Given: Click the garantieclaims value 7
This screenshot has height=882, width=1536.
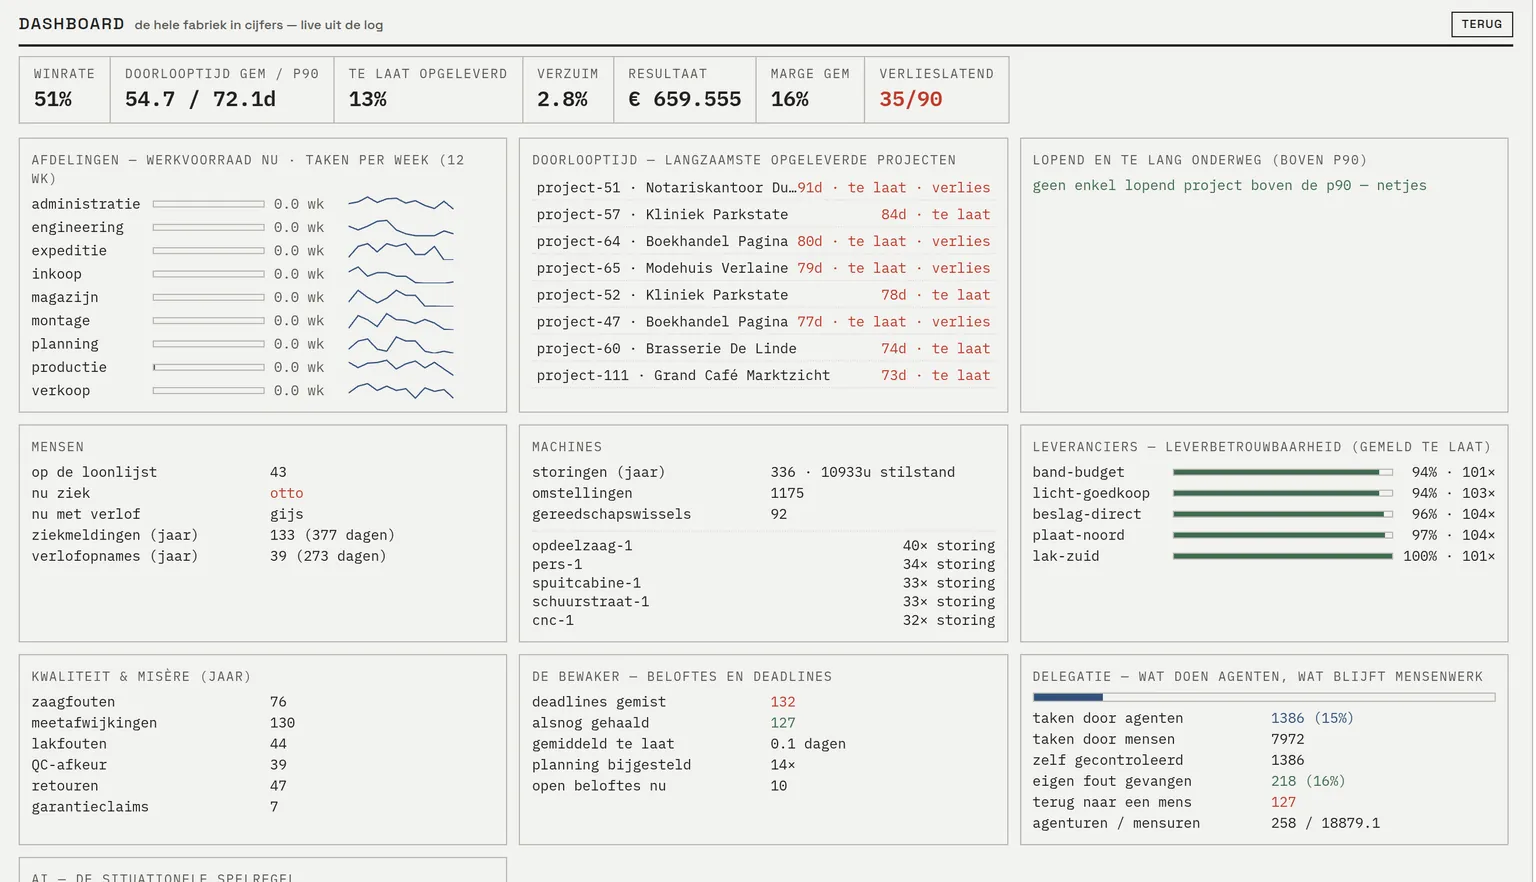Looking at the screenshot, I should pos(274,807).
